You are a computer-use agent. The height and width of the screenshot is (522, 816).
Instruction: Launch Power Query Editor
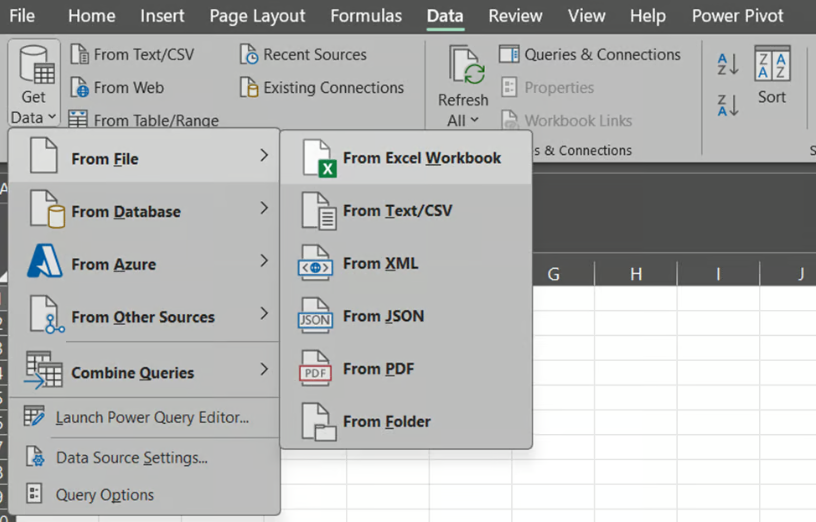152,418
